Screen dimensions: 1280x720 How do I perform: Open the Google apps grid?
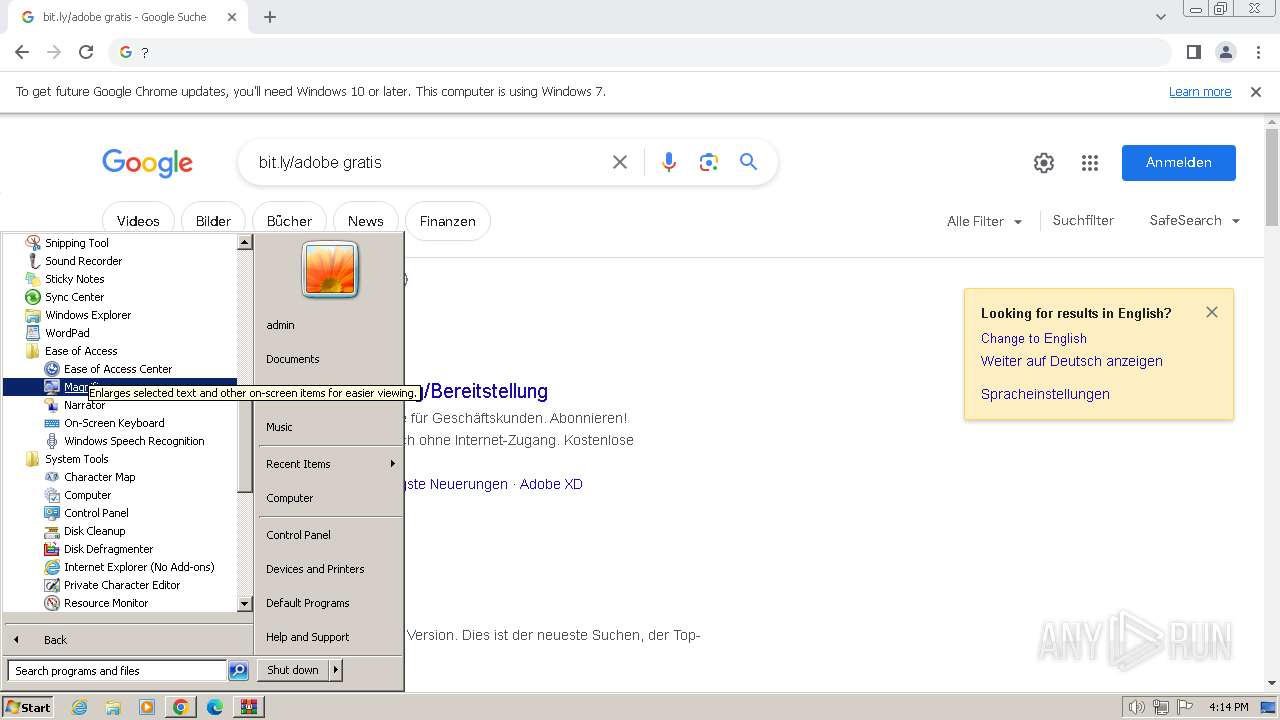1090,163
